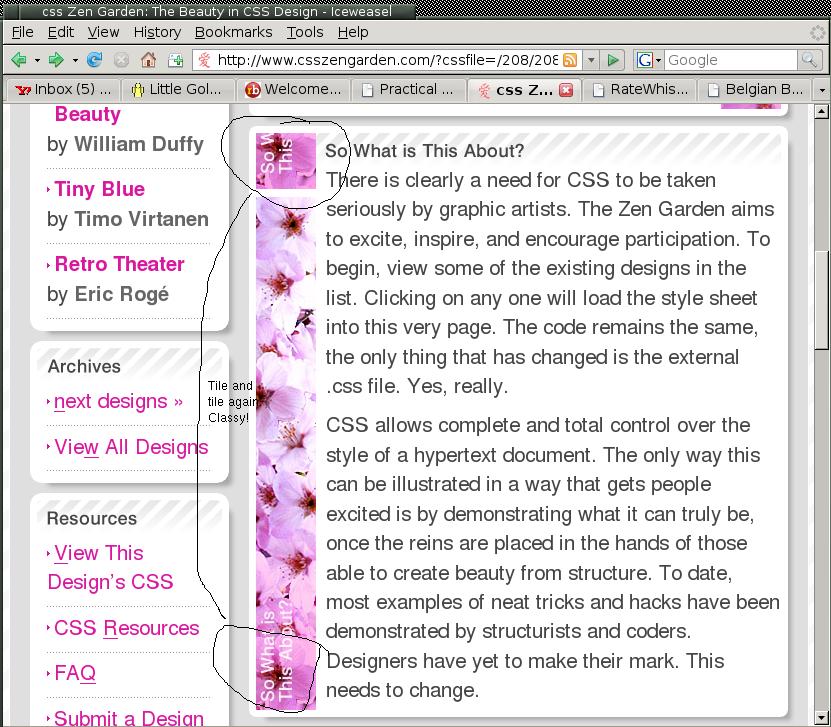Click the site favicon in the URL bar
This screenshot has height=727, width=831.
pyautogui.click(x=204, y=60)
